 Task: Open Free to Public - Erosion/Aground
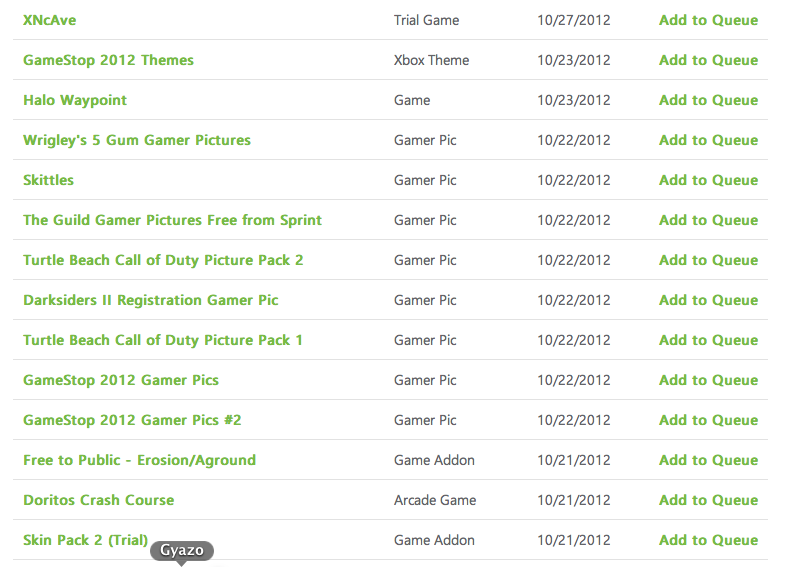point(139,460)
